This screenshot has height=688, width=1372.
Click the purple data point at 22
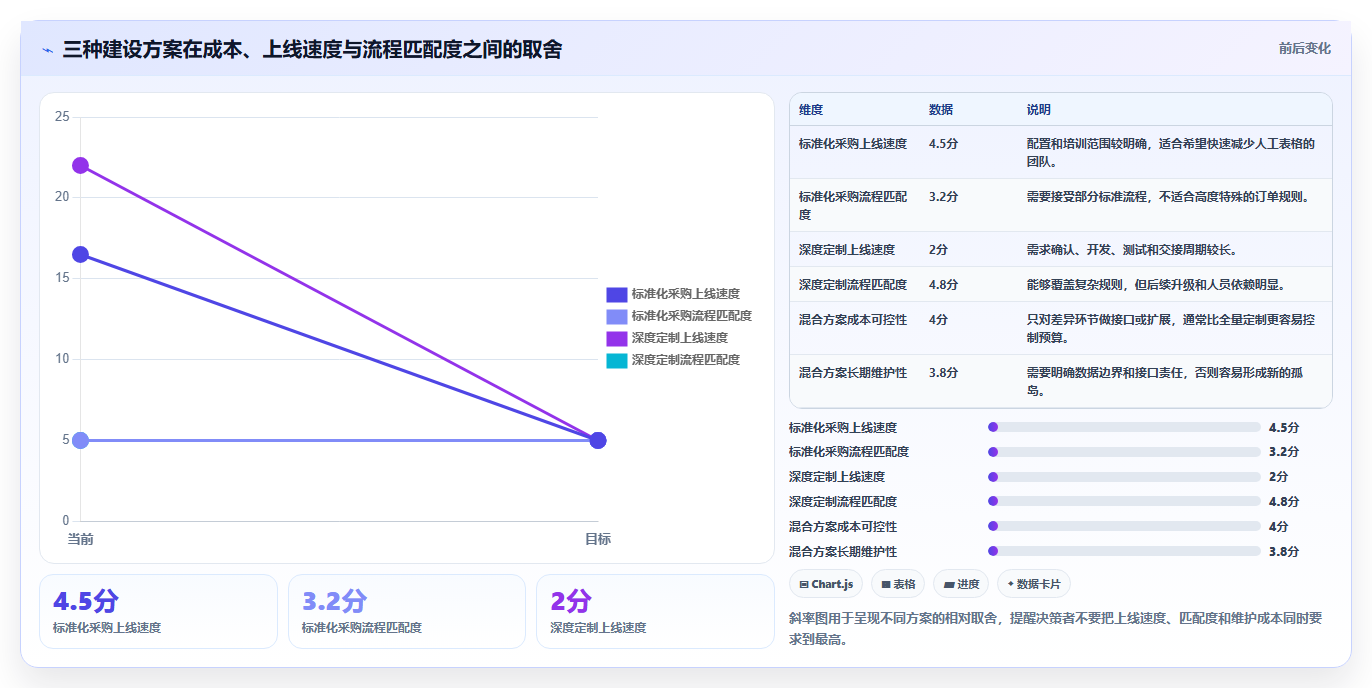(x=80, y=165)
